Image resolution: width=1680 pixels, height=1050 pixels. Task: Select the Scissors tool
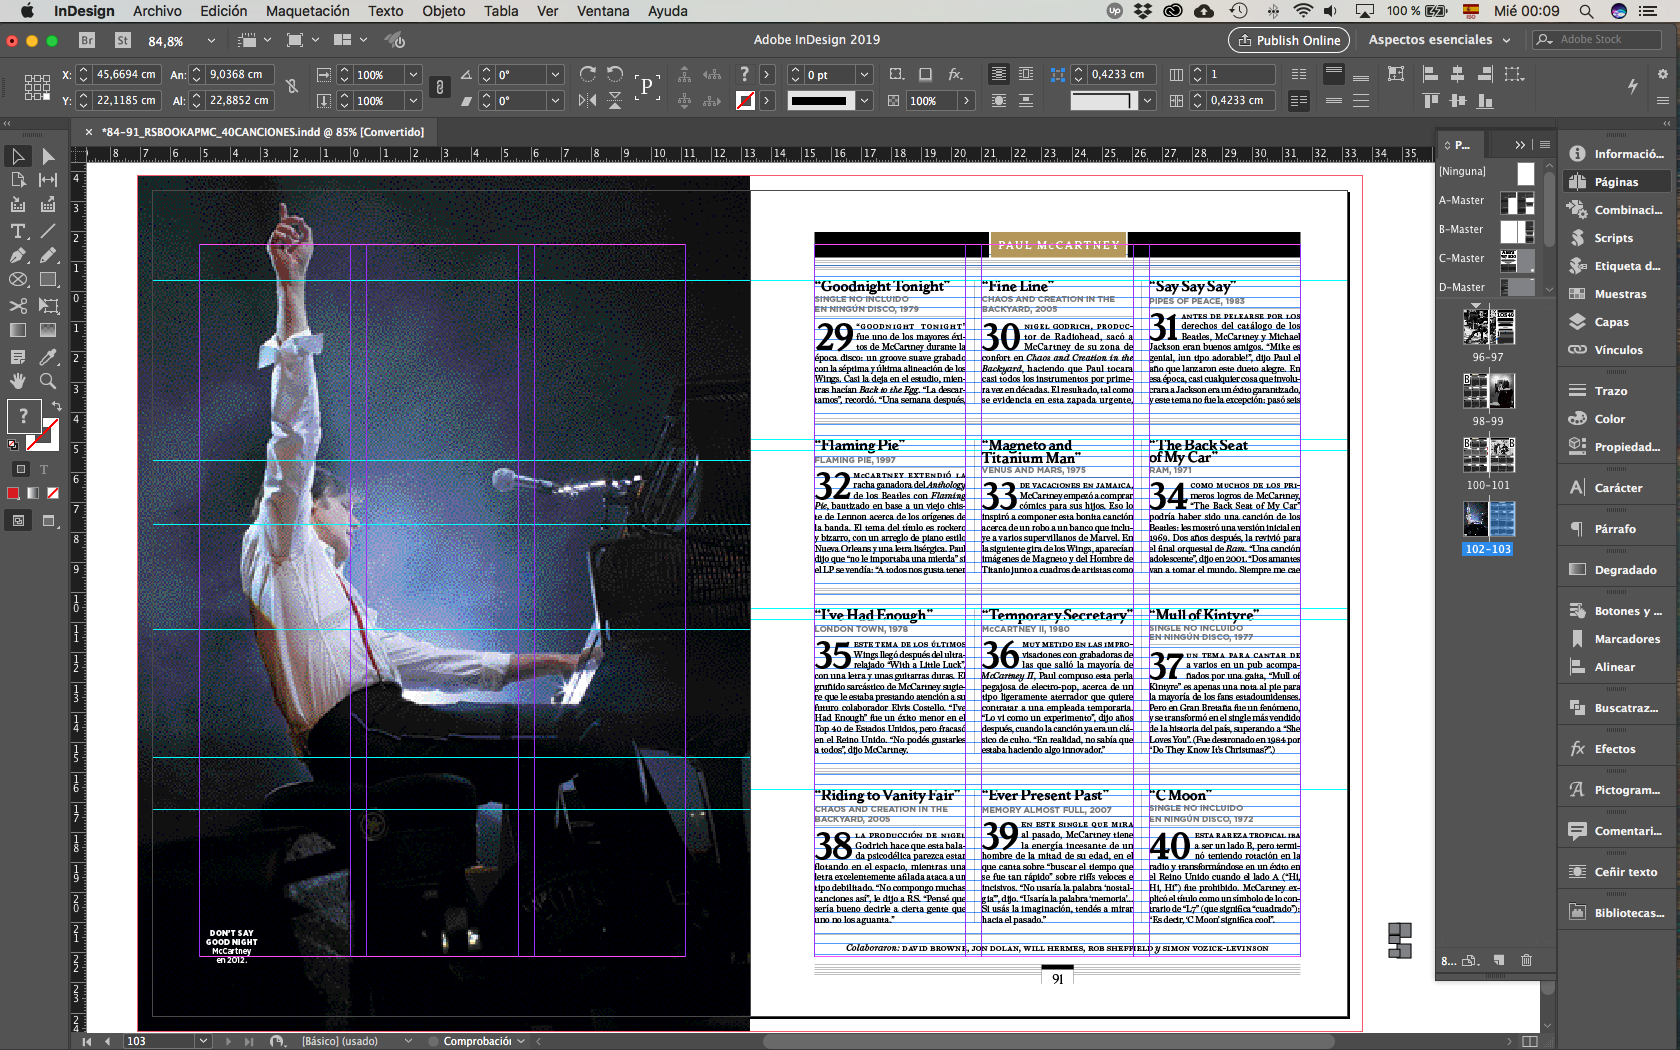pyautogui.click(x=18, y=306)
